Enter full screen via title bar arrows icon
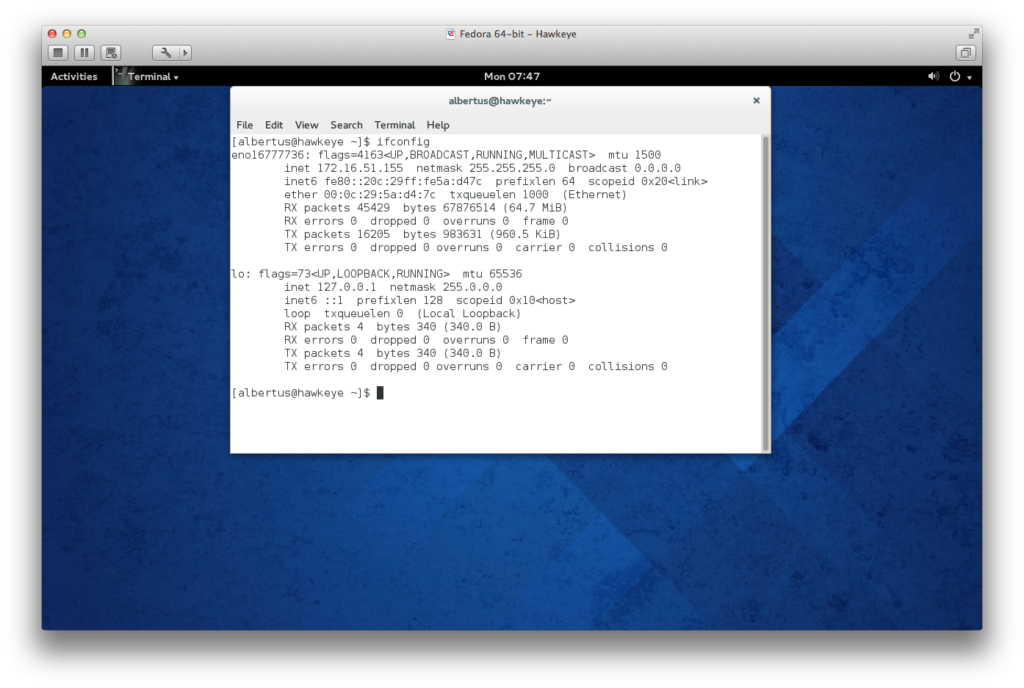 tap(974, 33)
